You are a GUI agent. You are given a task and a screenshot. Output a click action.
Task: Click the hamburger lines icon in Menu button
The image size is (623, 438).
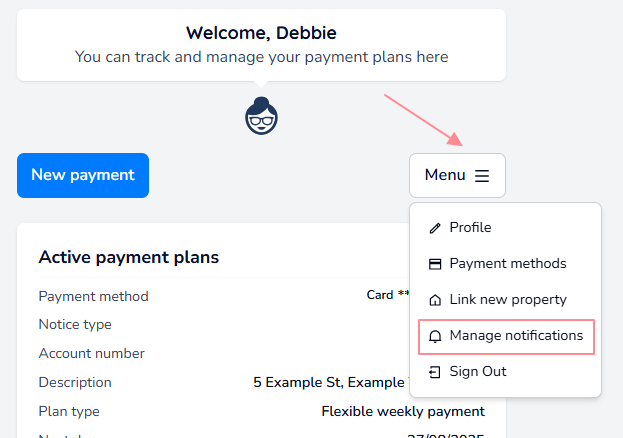482,175
